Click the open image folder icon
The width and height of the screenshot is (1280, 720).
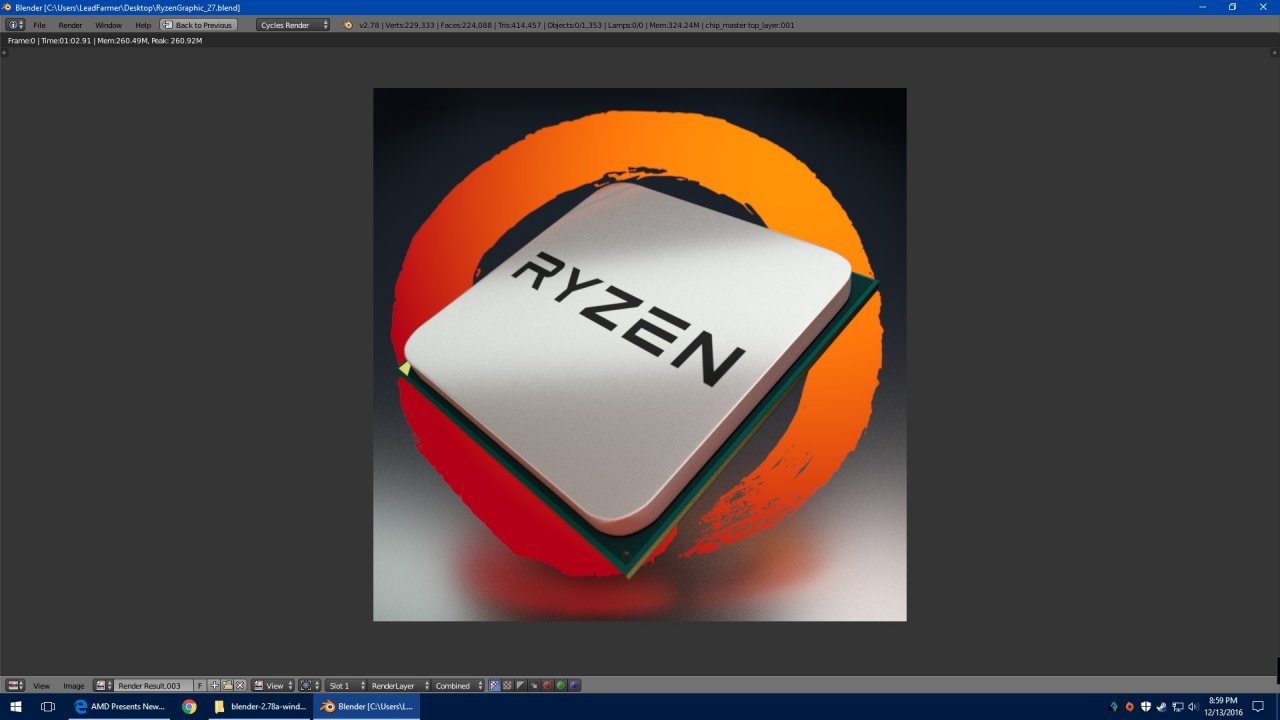pyautogui.click(x=227, y=686)
